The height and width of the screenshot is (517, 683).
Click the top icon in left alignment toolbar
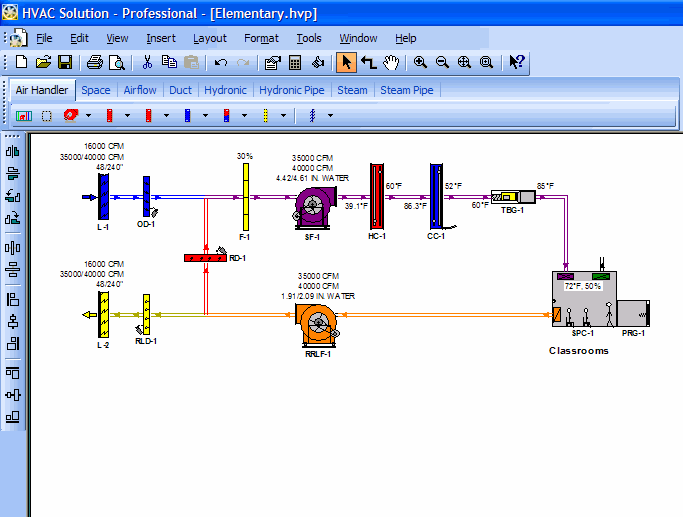pos(13,152)
